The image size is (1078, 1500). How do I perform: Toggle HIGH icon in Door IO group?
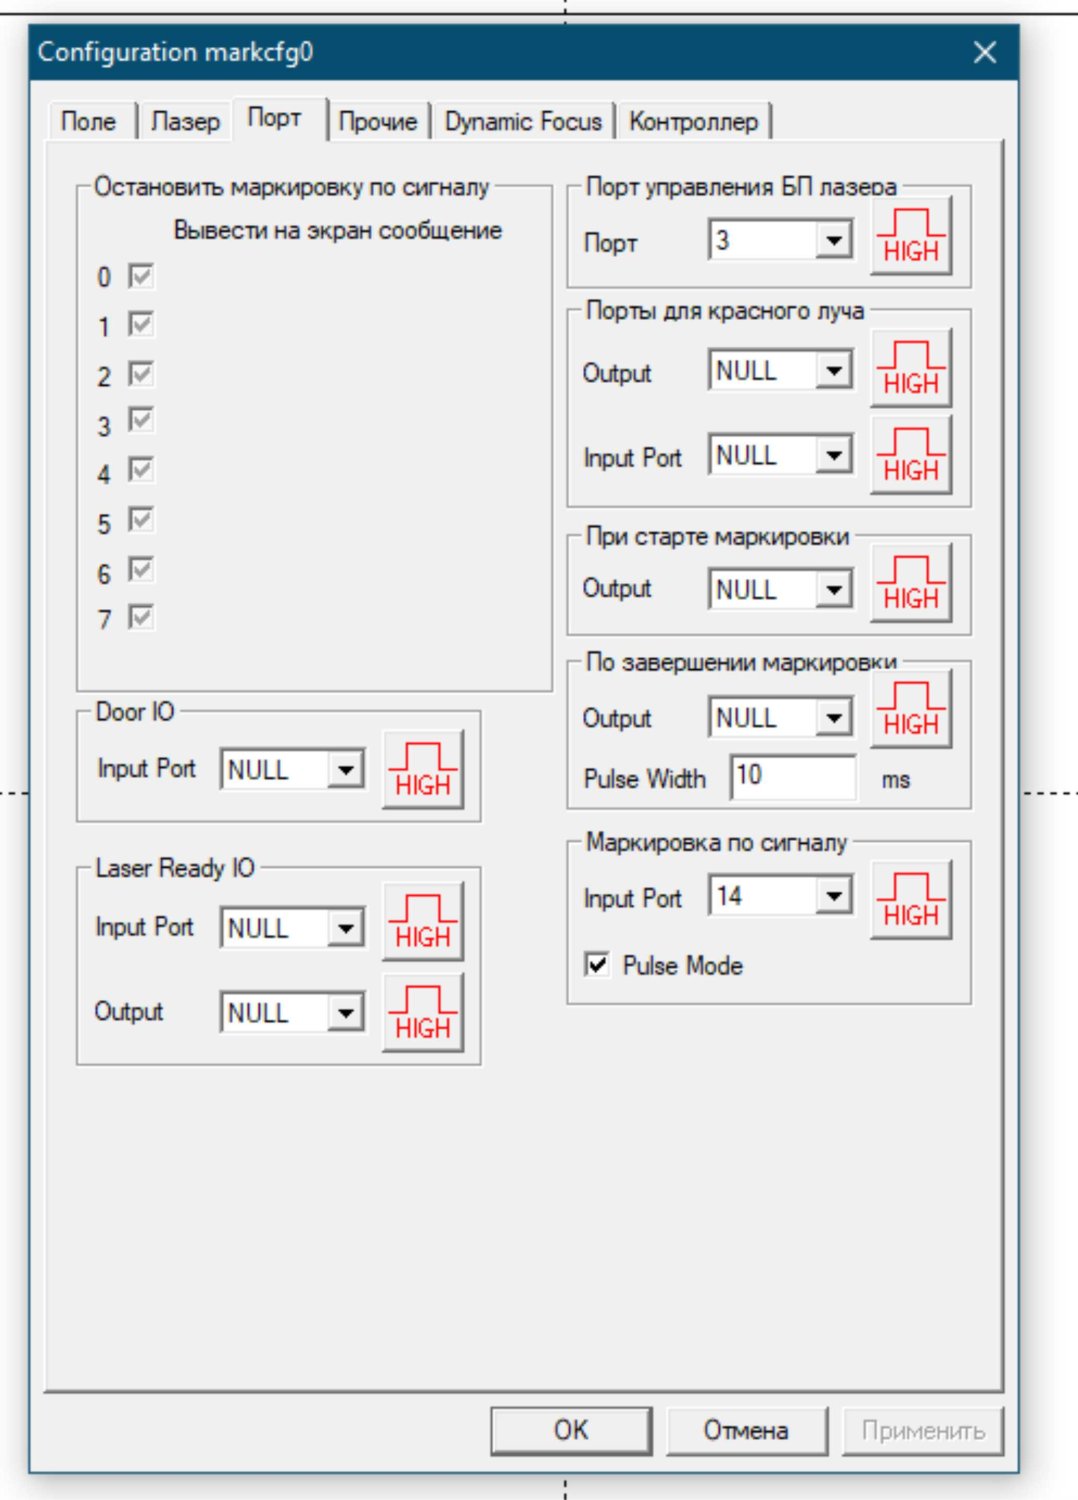423,771
